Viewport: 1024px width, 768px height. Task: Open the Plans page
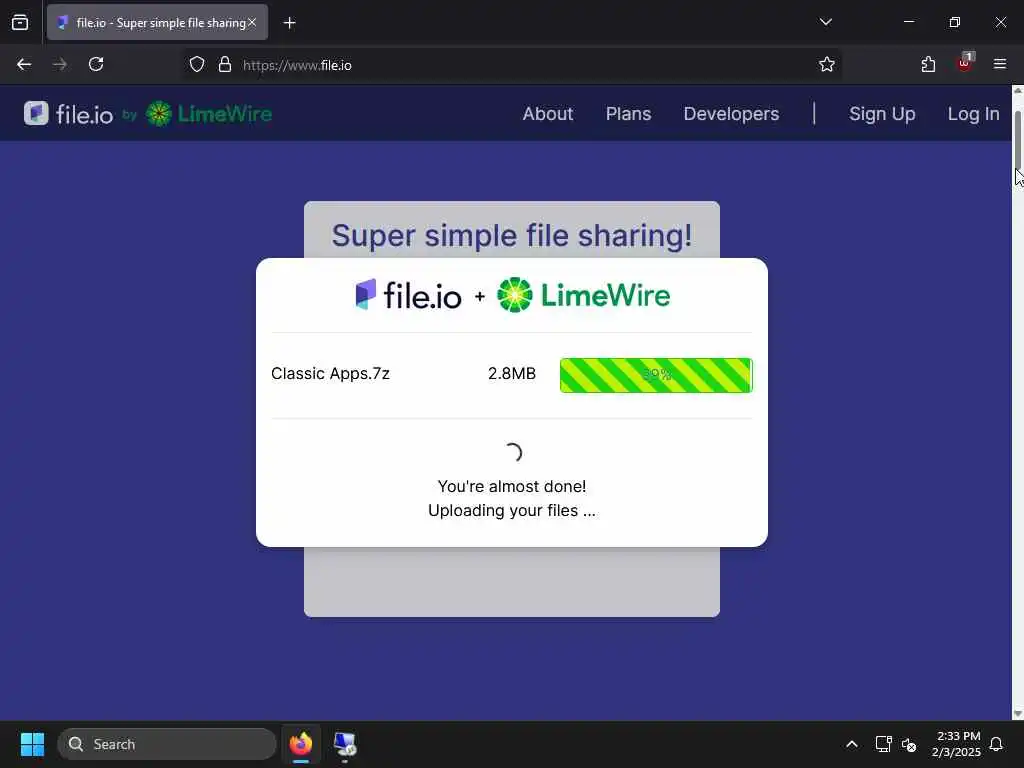coord(628,114)
